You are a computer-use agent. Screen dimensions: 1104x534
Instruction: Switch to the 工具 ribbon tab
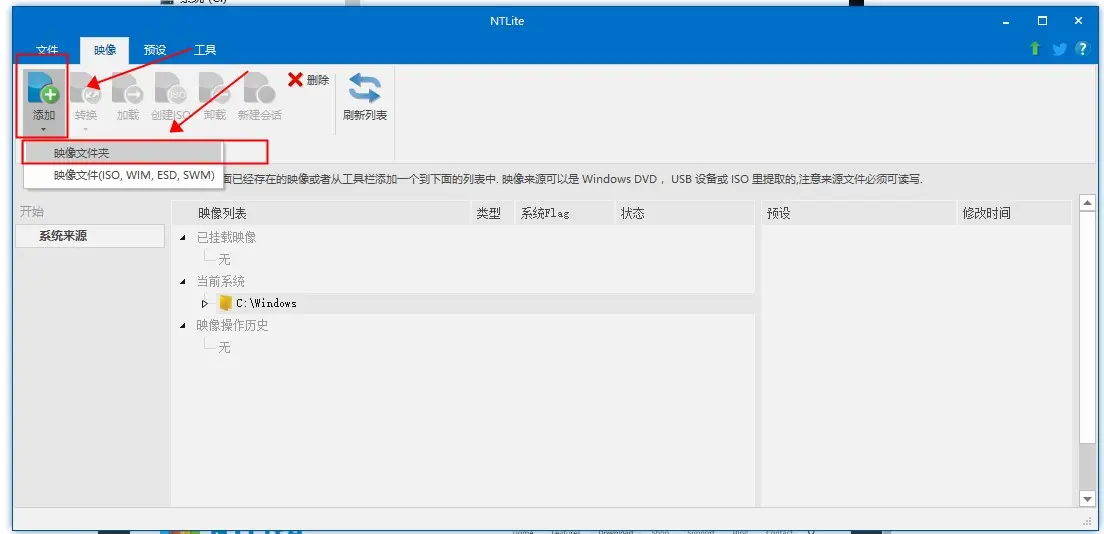tap(204, 50)
